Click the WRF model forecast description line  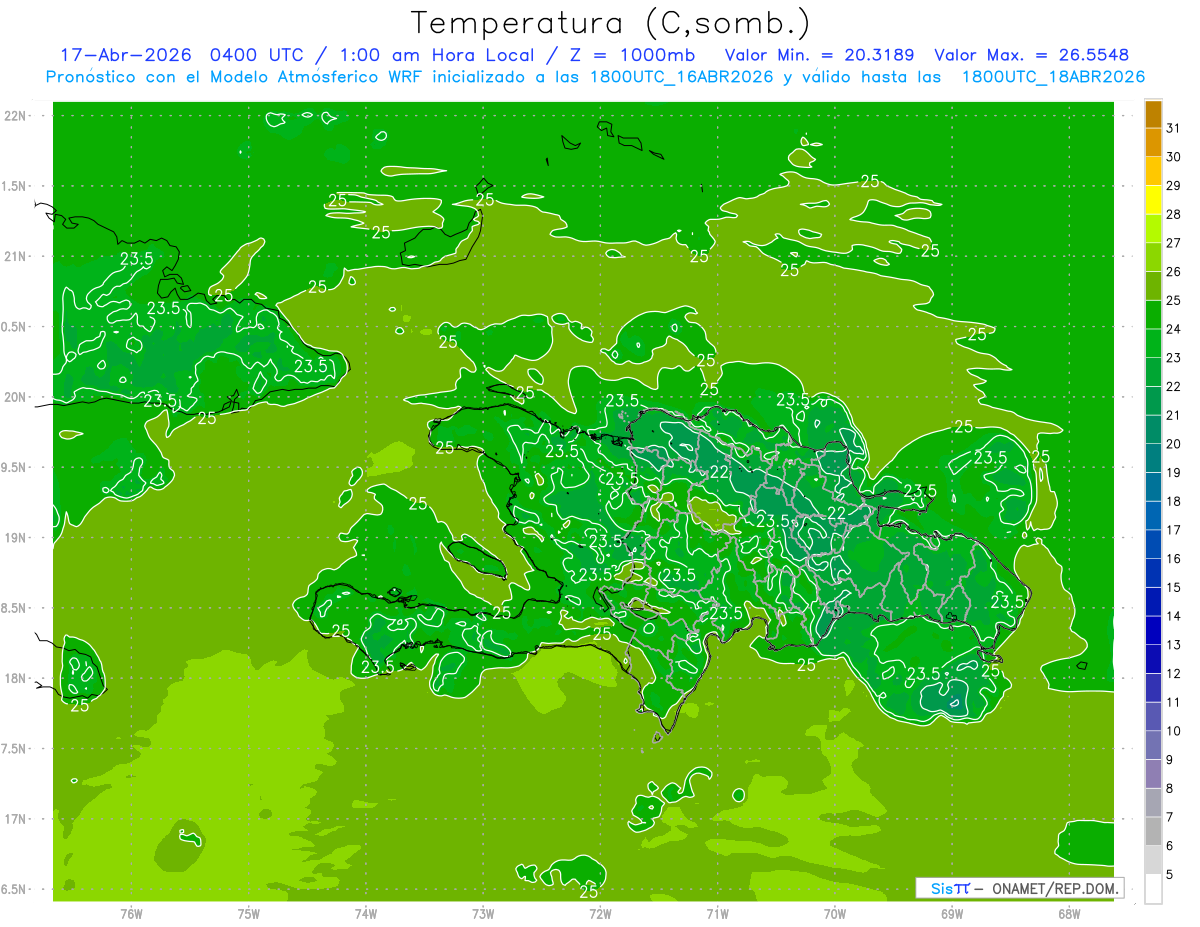click(x=596, y=77)
